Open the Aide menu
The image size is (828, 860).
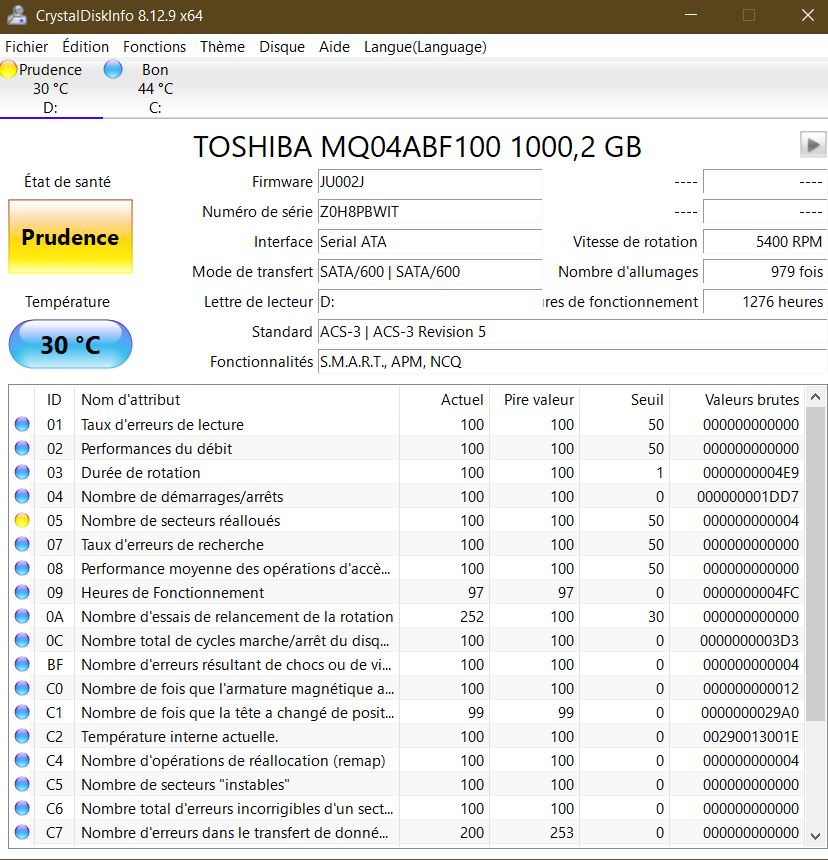(x=334, y=47)
